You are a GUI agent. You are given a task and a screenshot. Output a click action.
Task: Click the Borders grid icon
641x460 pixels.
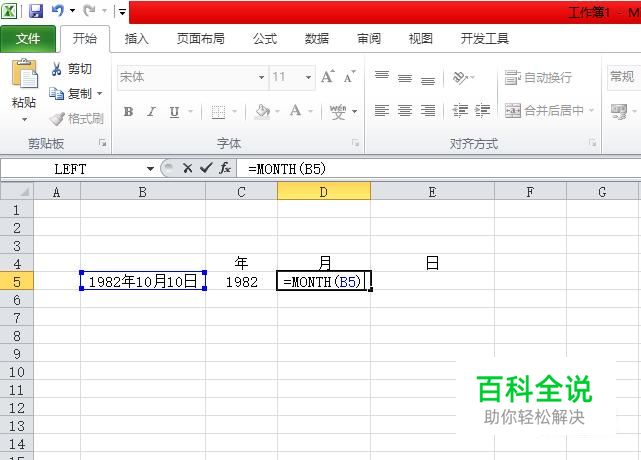[x=218, y=111]
